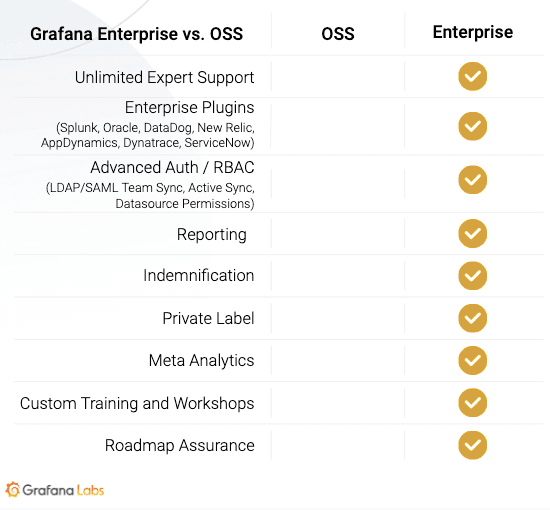Screen dimensions: 550x510
Task: Click the Custom Training and Workshops checkmark
Action: click(472, 403)
